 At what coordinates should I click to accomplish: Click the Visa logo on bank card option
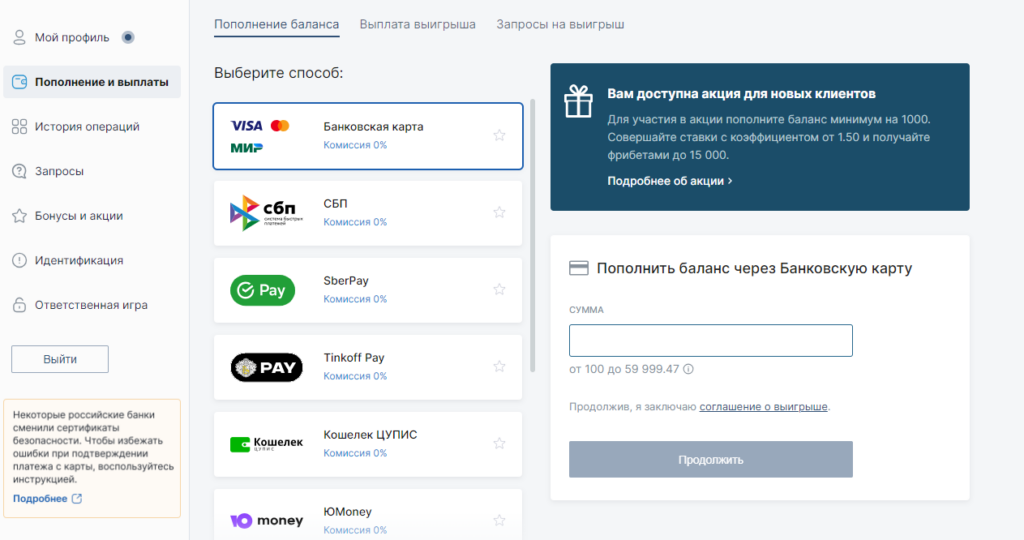246,125
